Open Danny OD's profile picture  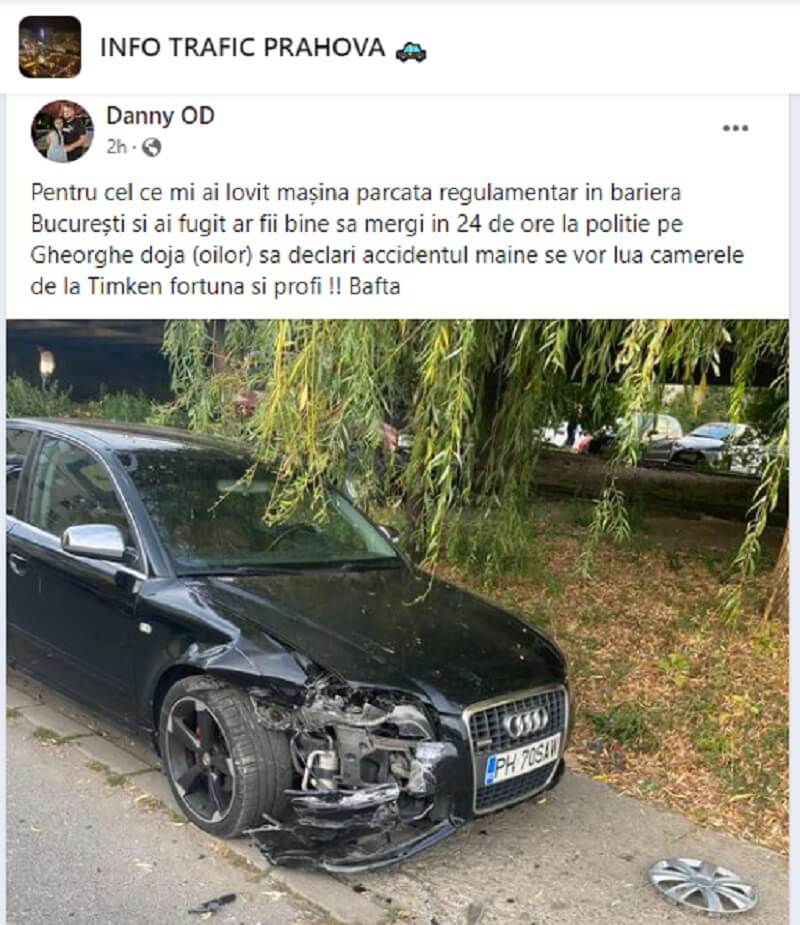click(x=62, y=131)
